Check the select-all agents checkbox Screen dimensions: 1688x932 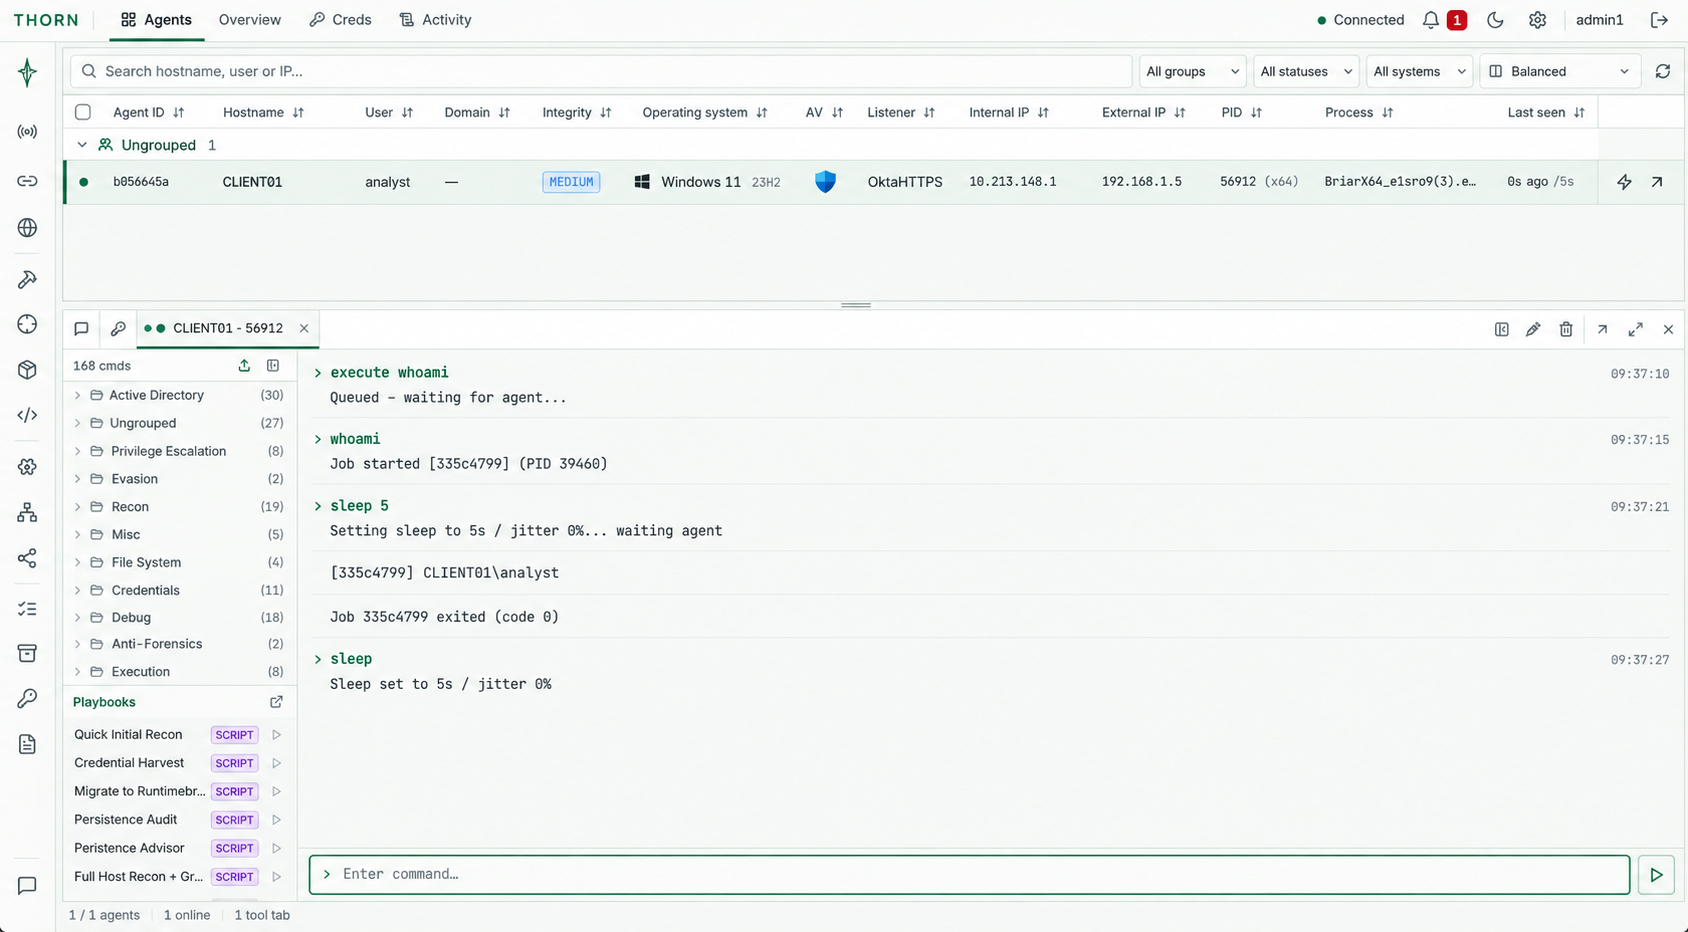pos(83,112)
